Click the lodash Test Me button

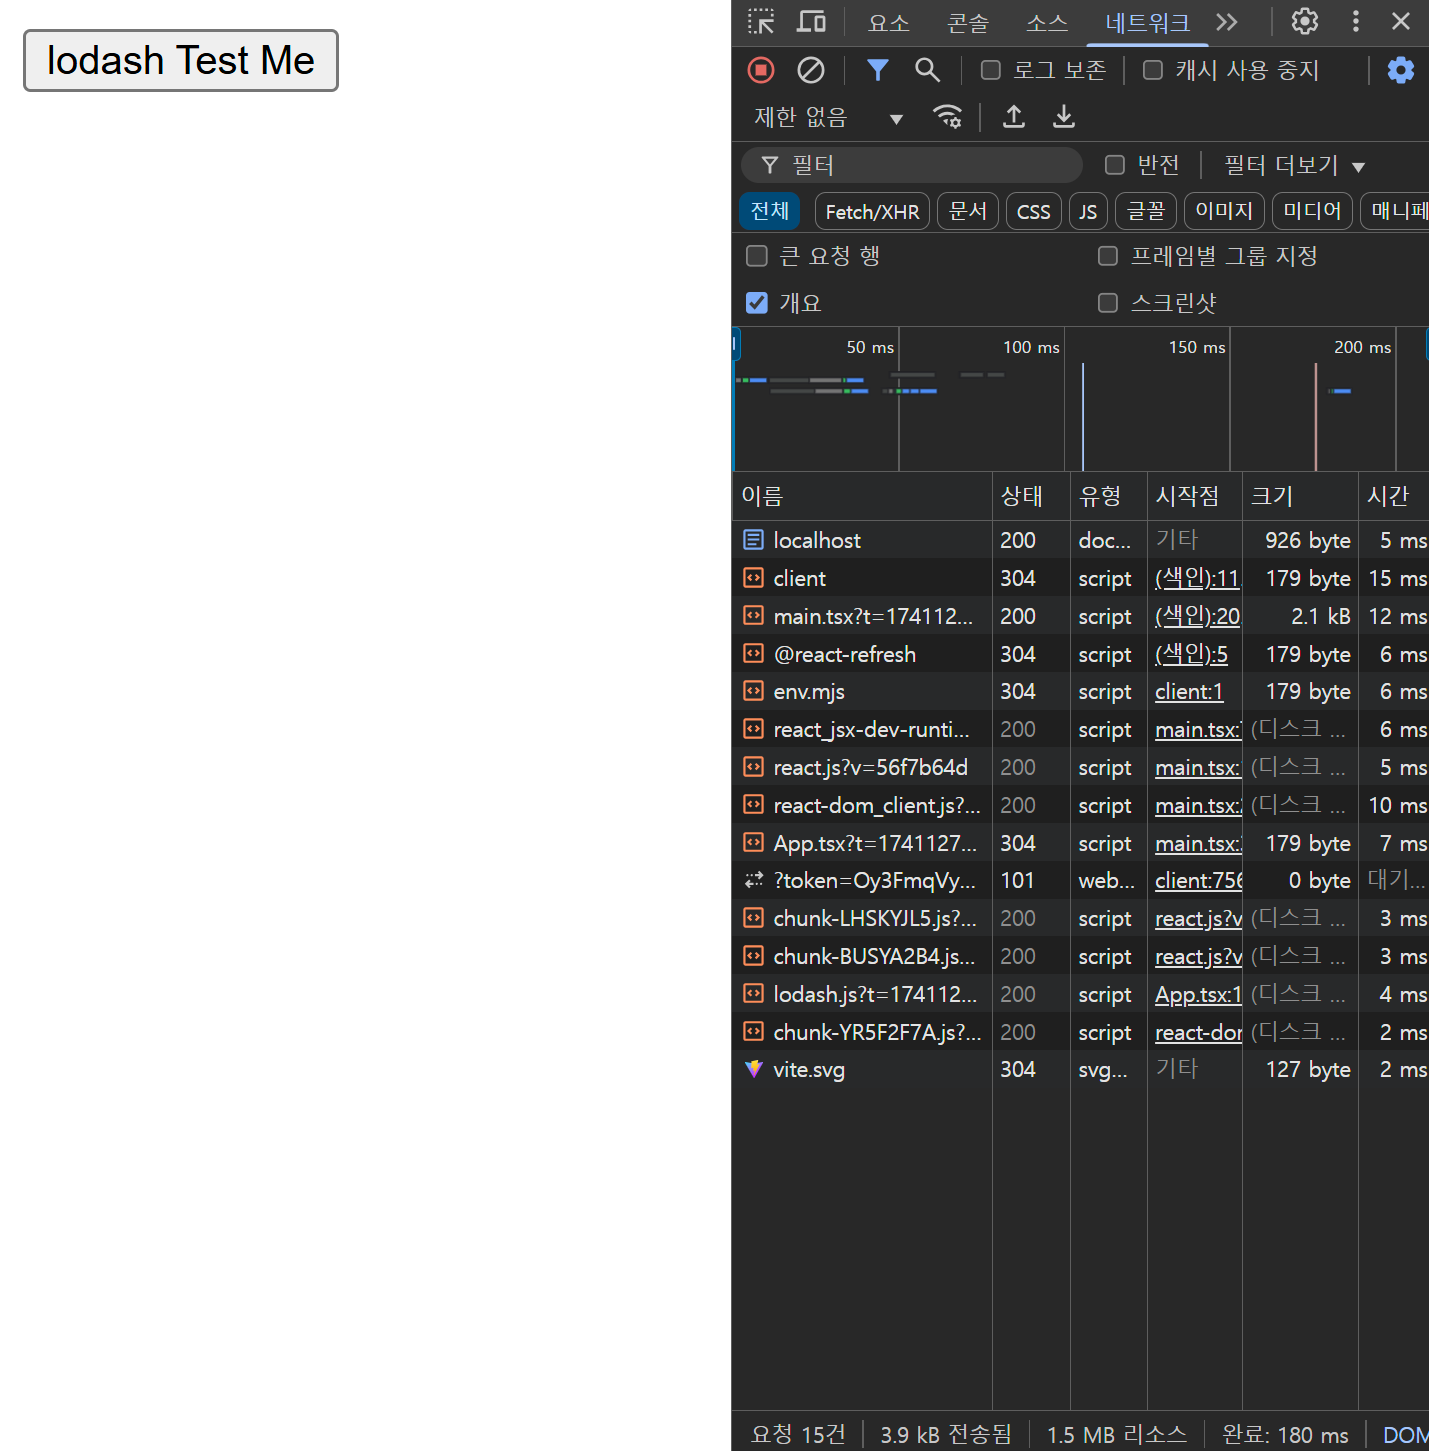[181, 61]
